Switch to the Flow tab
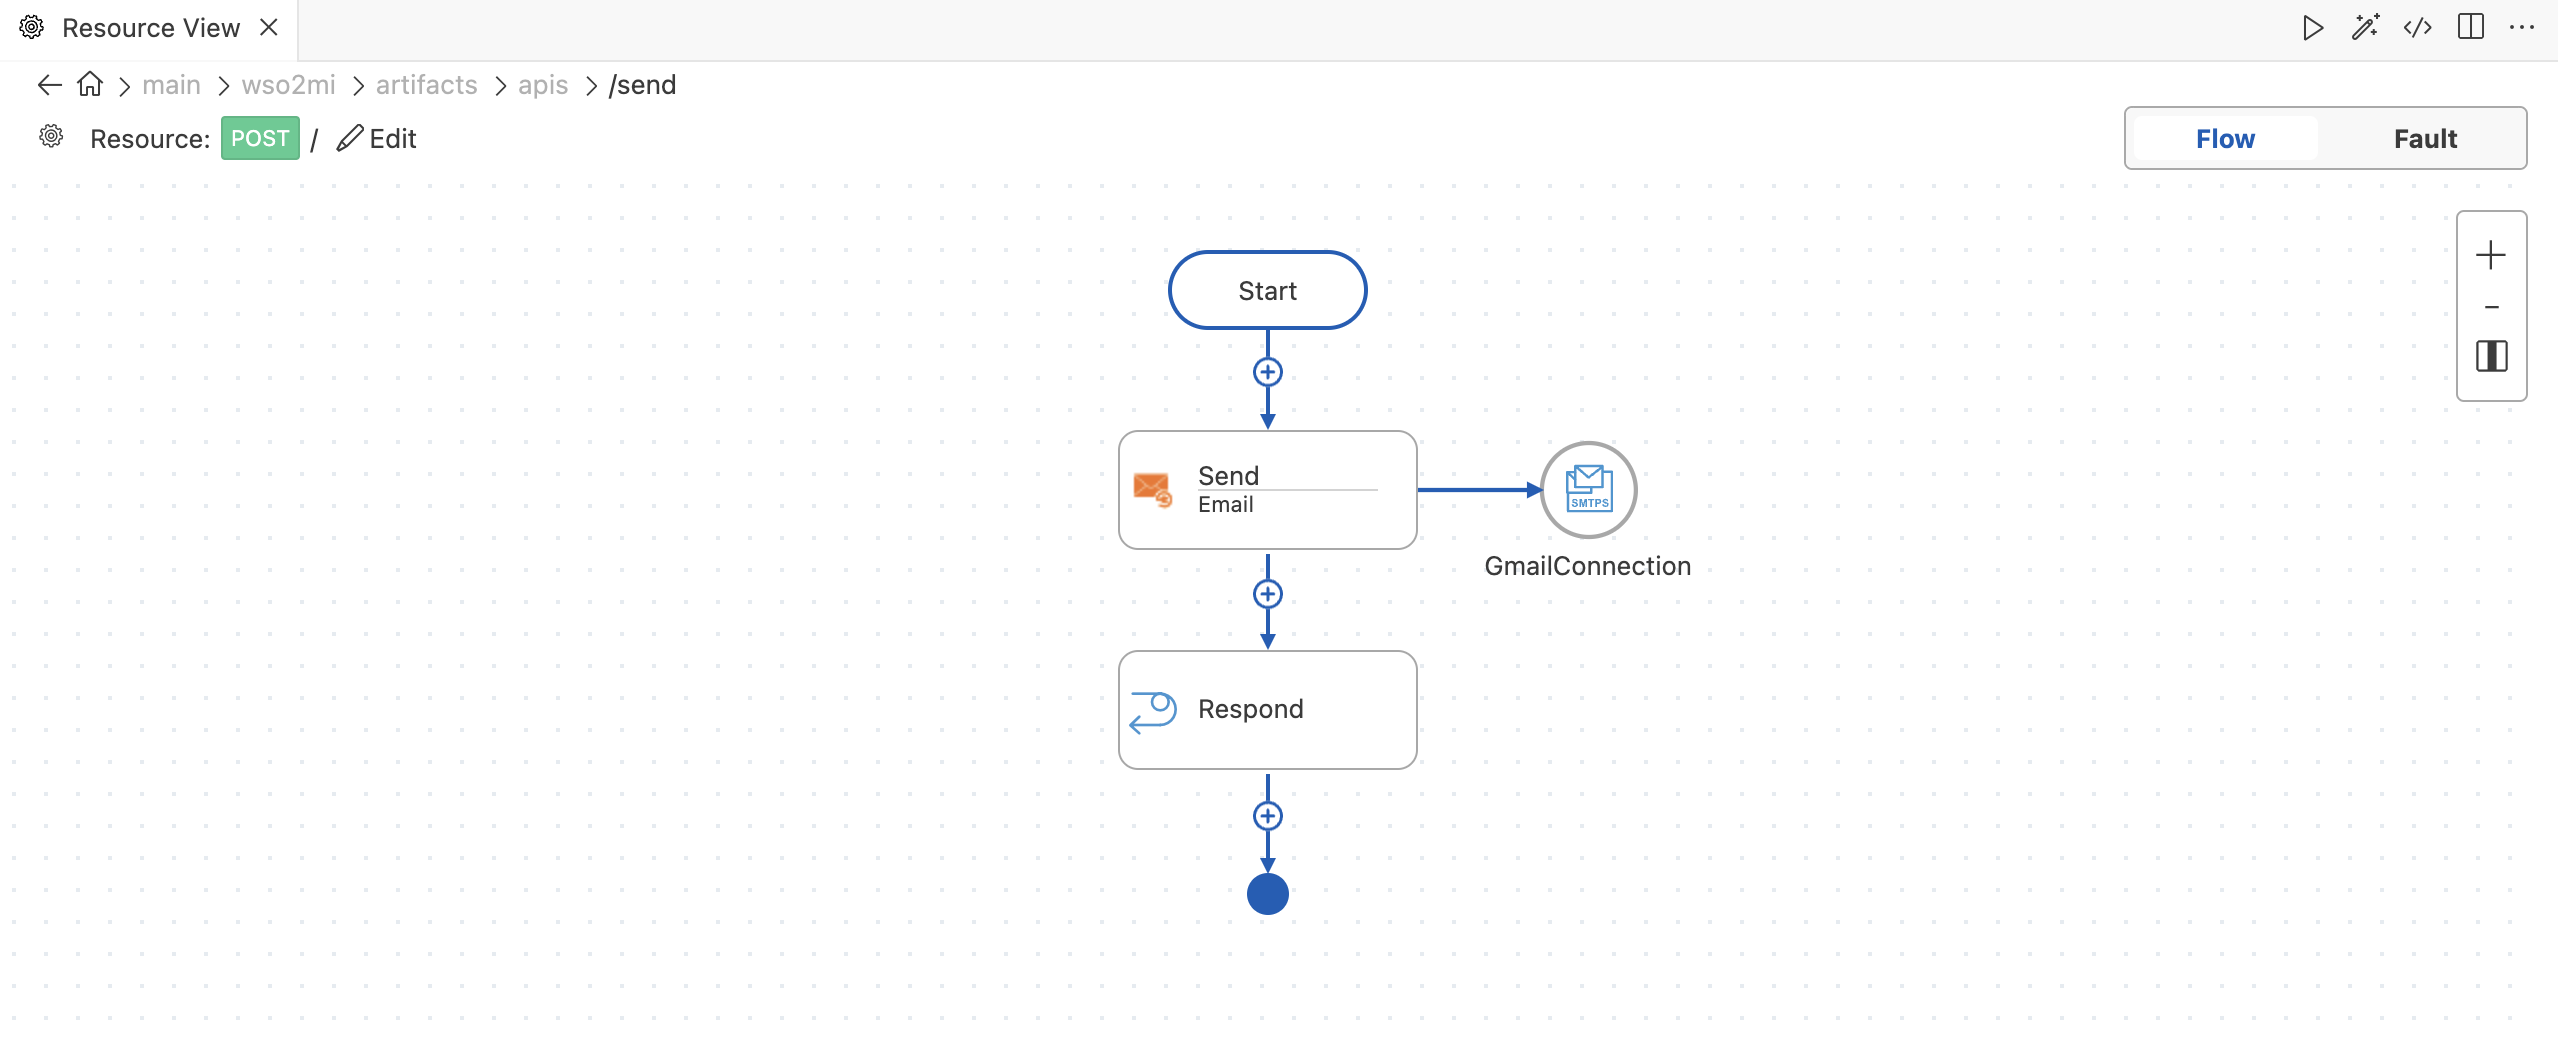Viewport: 2558px width, 1040px height. click(2225, 138)
